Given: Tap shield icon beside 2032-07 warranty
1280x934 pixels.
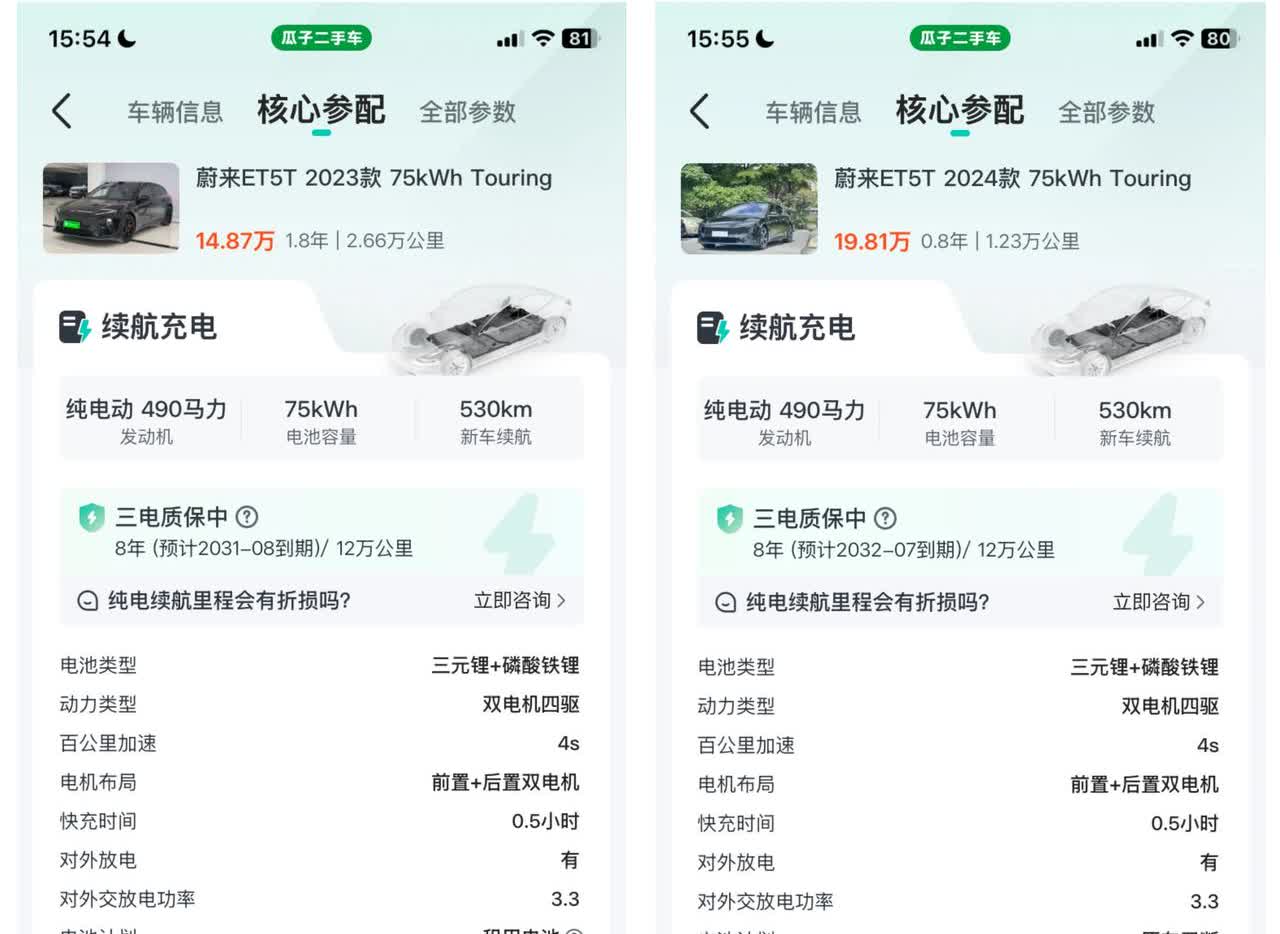Looking at the screenshot, I should pos(729,518).
